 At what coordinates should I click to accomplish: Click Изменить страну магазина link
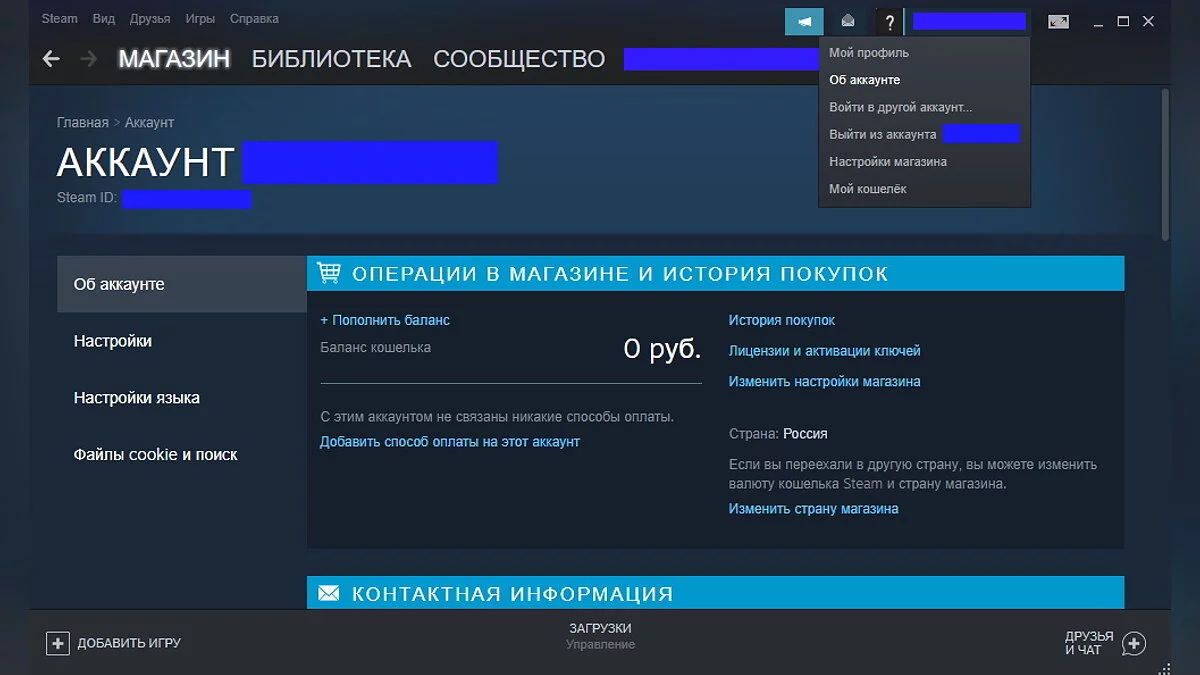point(813,509)
